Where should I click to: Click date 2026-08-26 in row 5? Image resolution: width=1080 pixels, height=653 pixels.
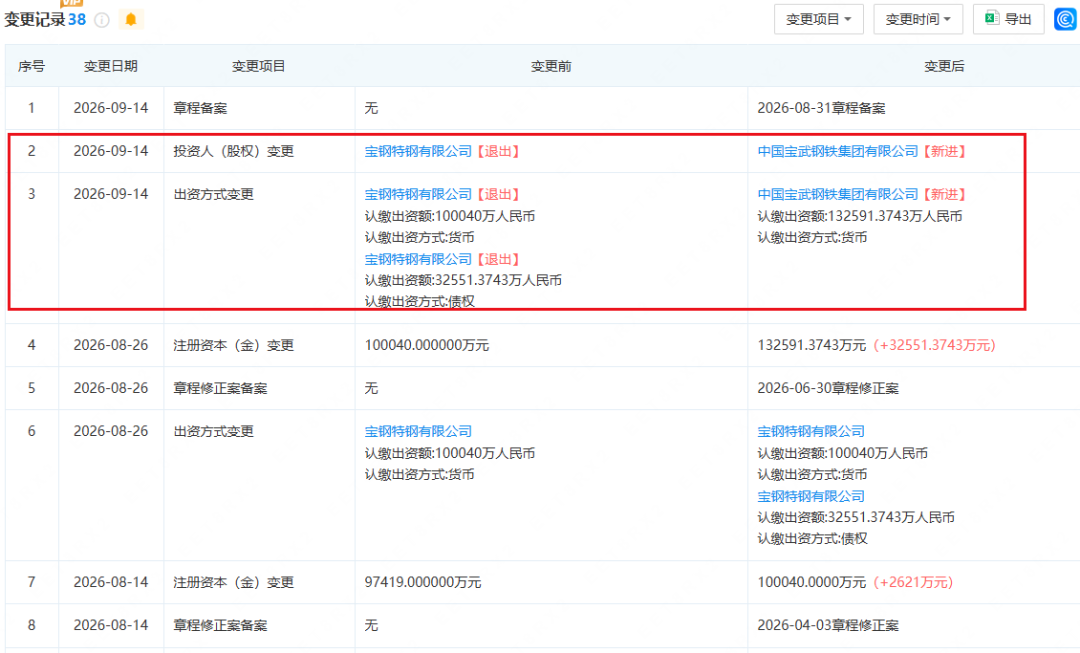111,388
